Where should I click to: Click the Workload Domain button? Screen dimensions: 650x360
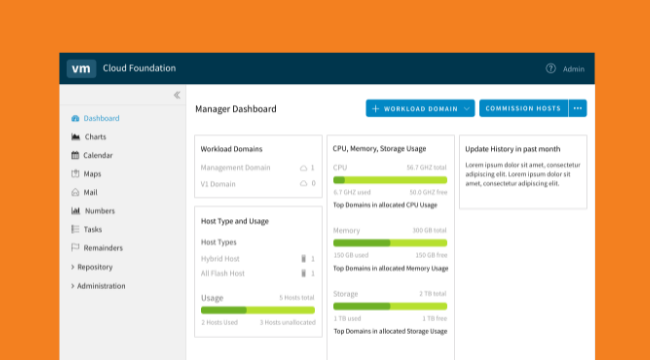pos(420,108)
